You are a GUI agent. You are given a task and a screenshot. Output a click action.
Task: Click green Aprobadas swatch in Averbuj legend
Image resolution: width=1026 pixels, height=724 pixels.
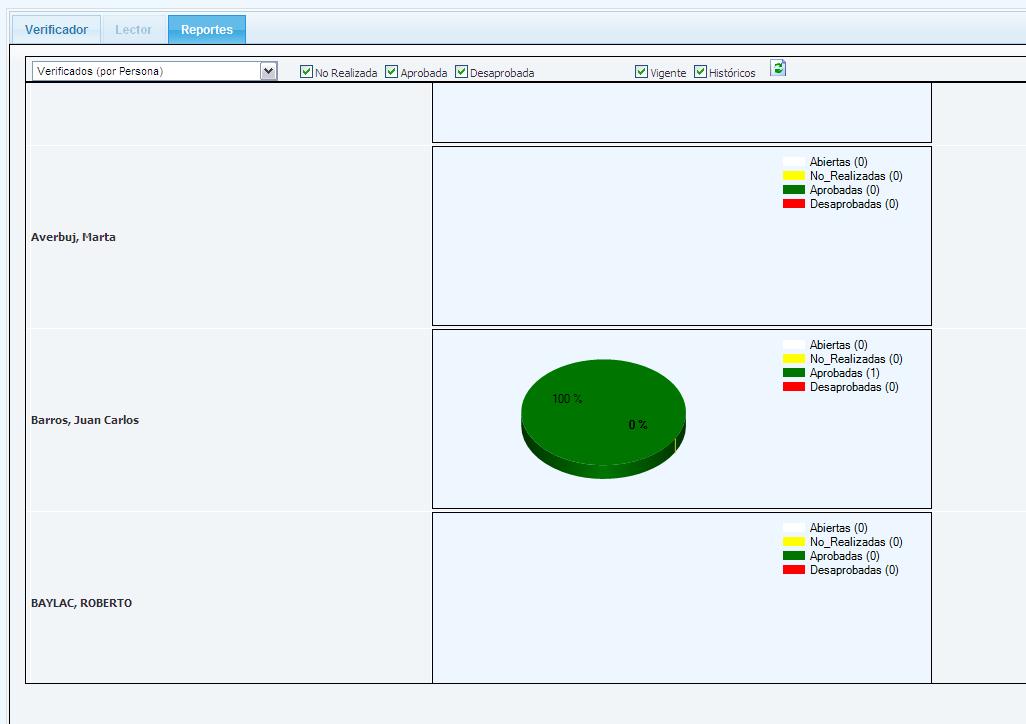coord(794,190)
